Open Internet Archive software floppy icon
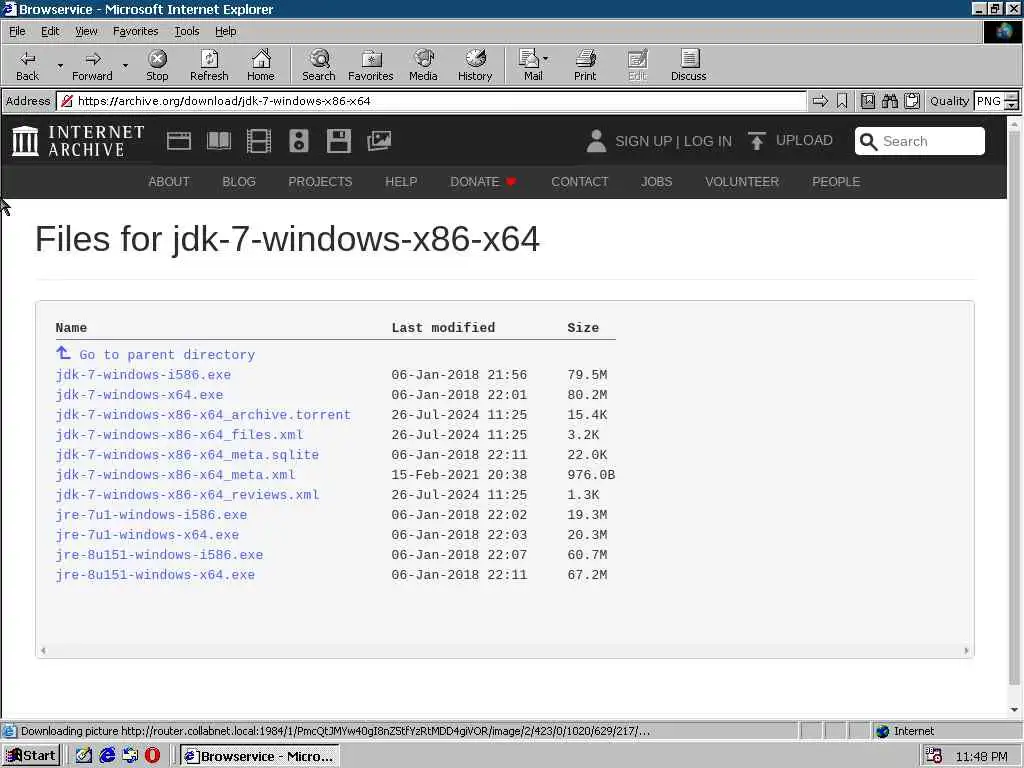 point(339,141)
